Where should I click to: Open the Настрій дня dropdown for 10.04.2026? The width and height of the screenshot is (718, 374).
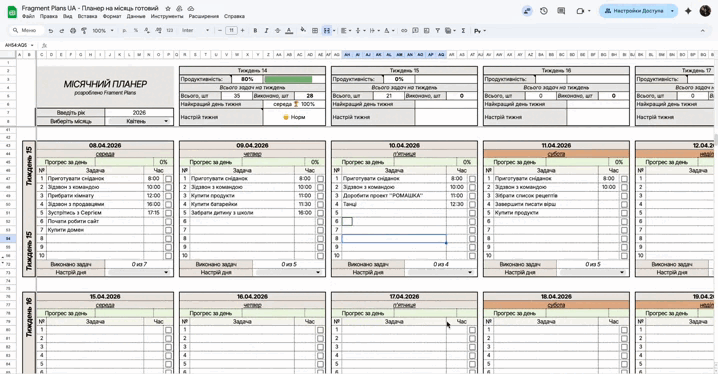pyautogui.click(x=470, y=272)
